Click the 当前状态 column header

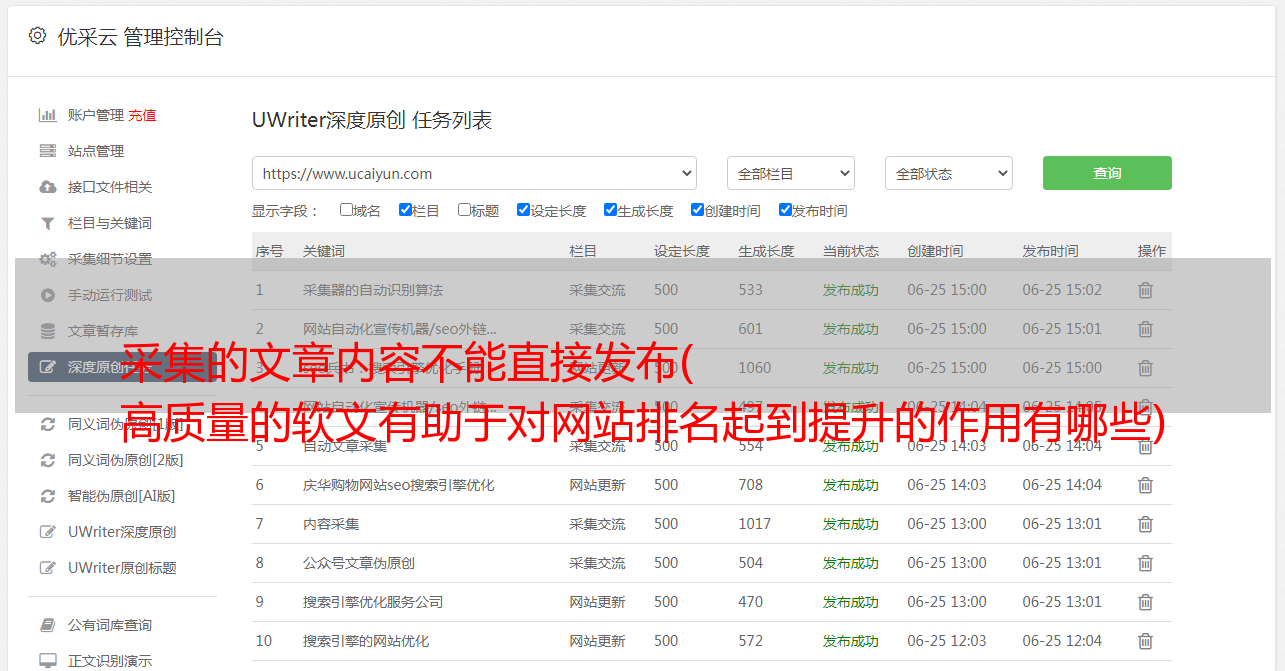(x=851, y=251)
